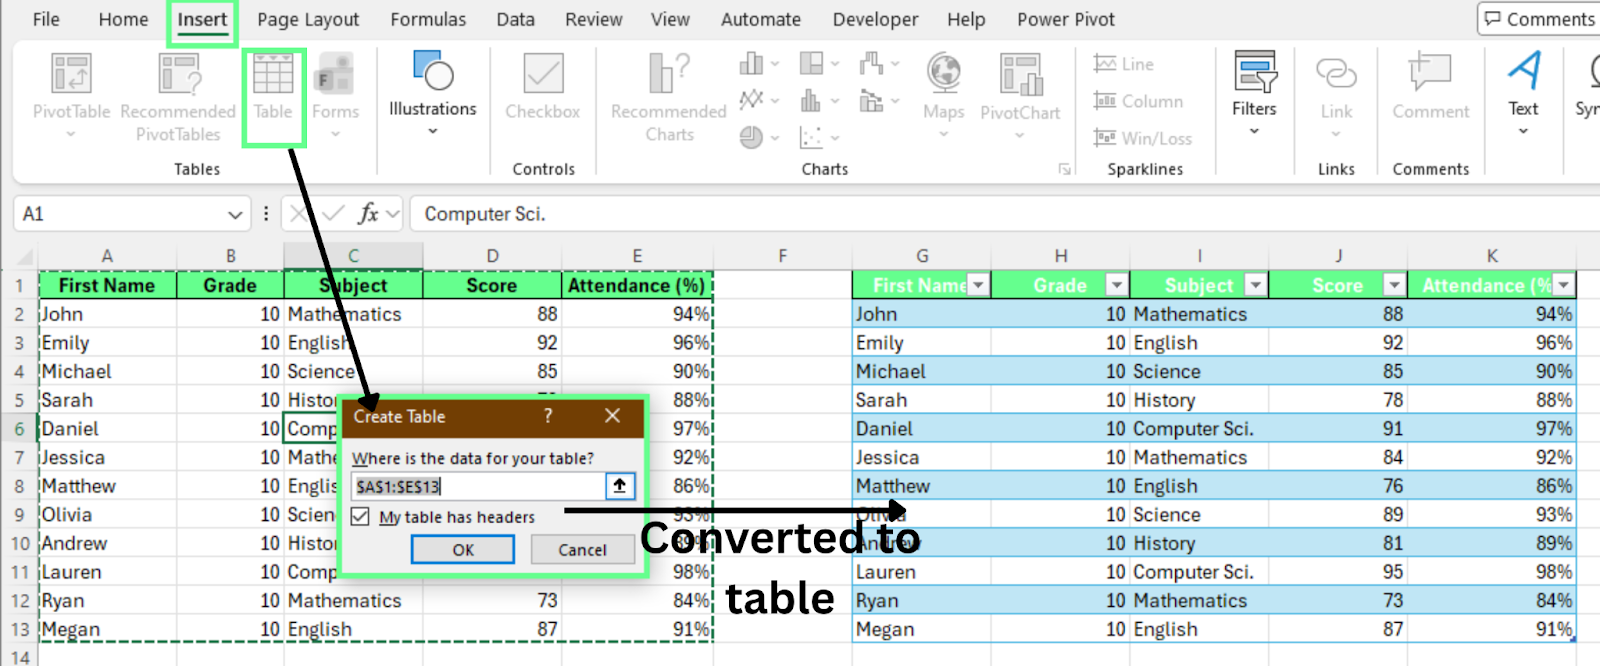Viewport: 1600px width, 666px height.
Task: Select row 14 header
Action: pyautogui.click(x=19, y=656)
